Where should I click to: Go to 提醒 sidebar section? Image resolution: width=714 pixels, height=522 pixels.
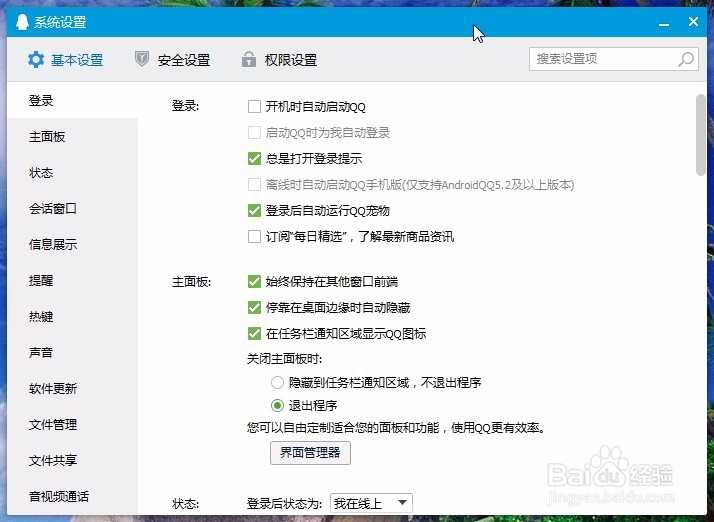pyautogui.click(x=72, y=280)
